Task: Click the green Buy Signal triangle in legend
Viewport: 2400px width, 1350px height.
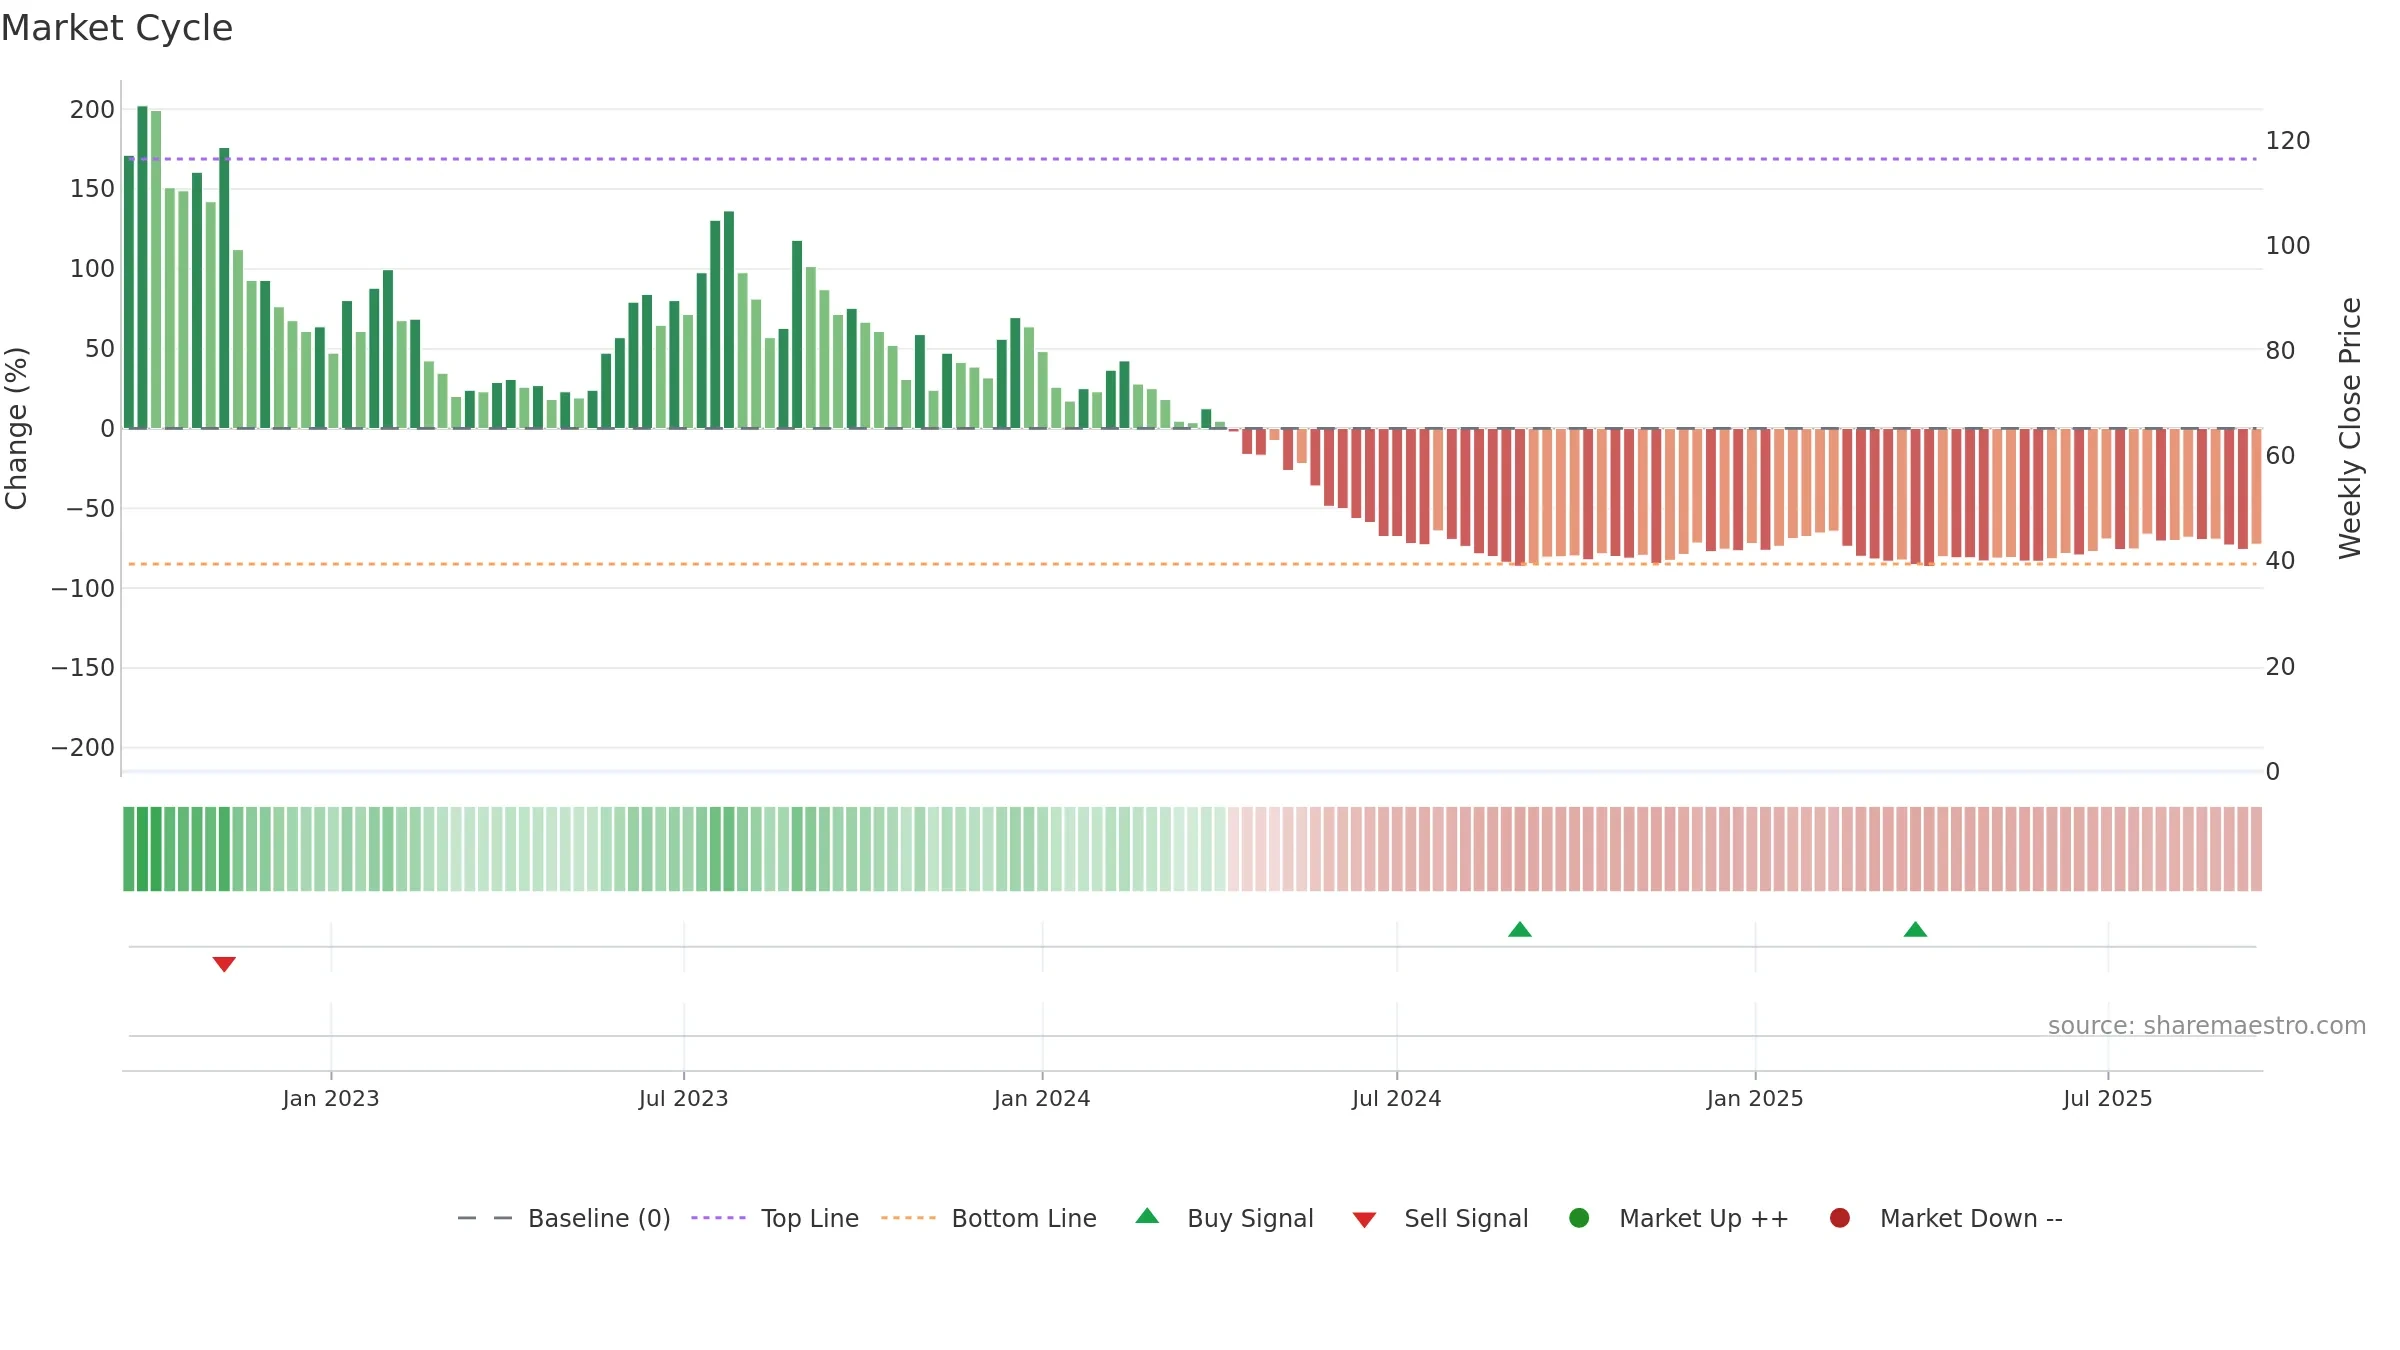Action: [x=1147, y=1216]
